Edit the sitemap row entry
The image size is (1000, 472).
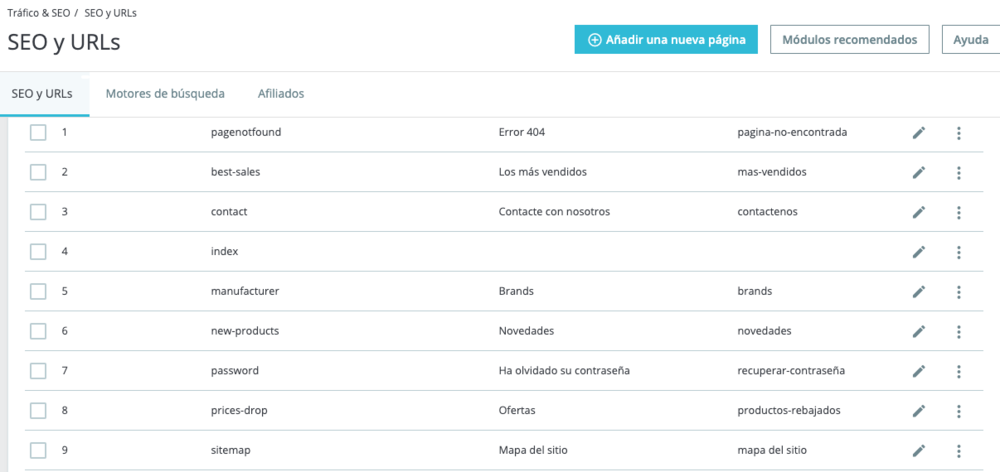coord(918,450)
